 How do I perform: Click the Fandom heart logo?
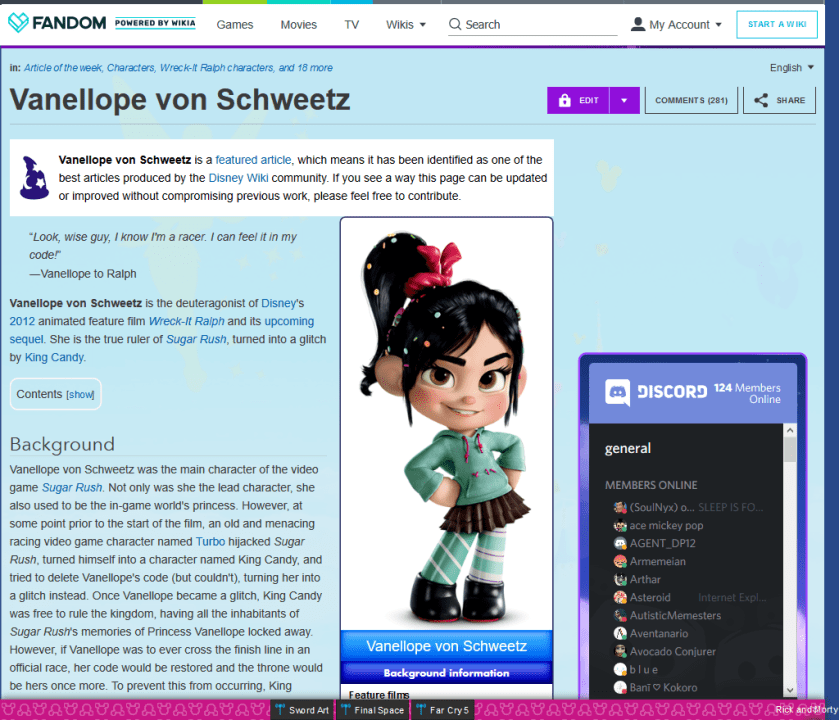(x=18, y=23)
